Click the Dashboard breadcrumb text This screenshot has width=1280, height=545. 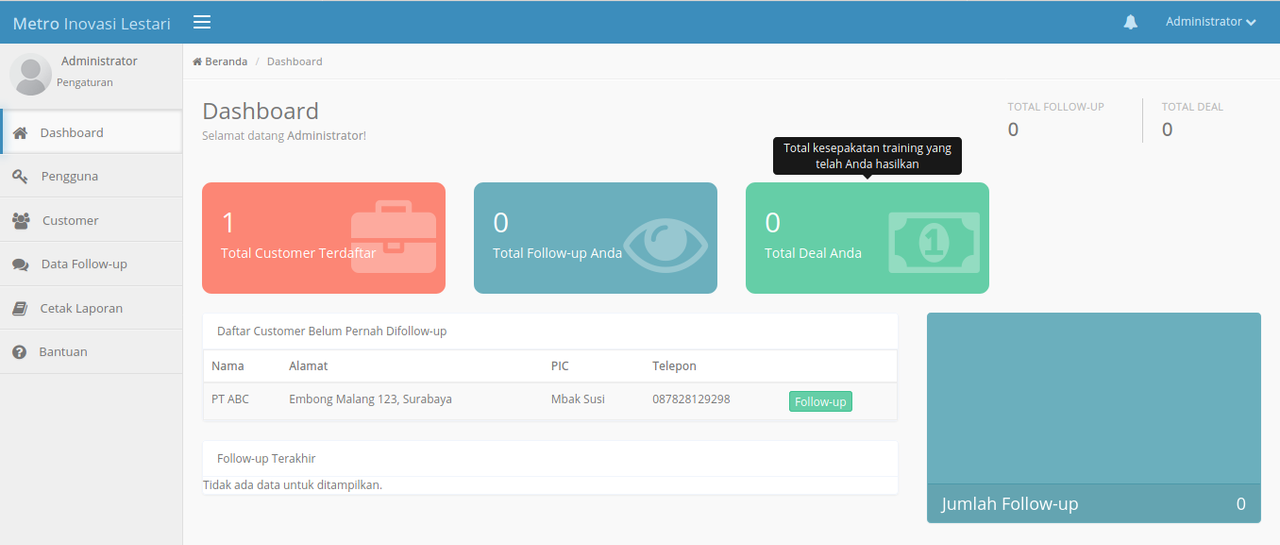pos(295,61)
